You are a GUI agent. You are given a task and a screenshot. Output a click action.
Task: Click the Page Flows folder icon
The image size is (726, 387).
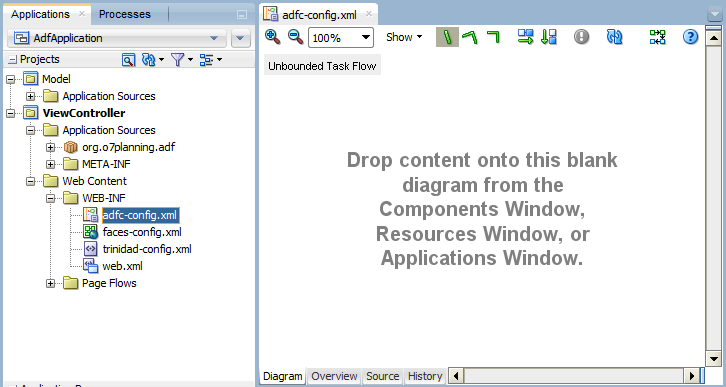[x=70, y=283]
